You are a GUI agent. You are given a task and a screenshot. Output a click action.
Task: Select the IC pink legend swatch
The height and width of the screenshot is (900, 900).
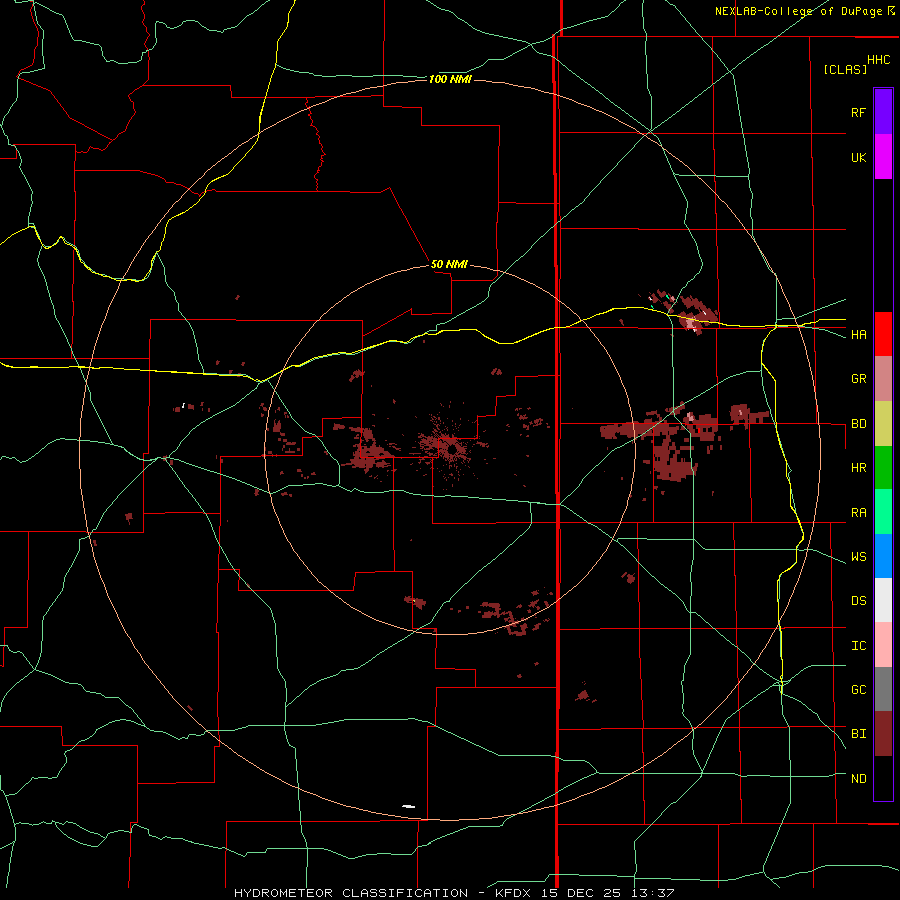[x=883, y=645]
